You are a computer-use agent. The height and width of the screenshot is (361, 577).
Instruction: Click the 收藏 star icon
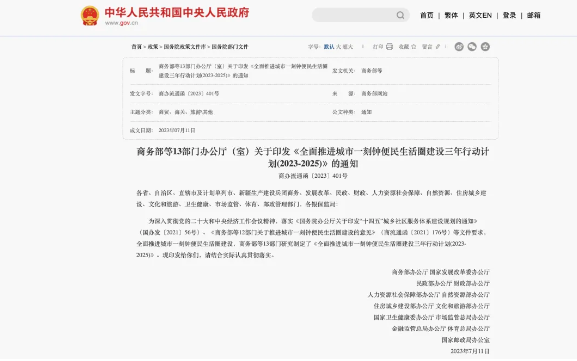tap(414, 47)
